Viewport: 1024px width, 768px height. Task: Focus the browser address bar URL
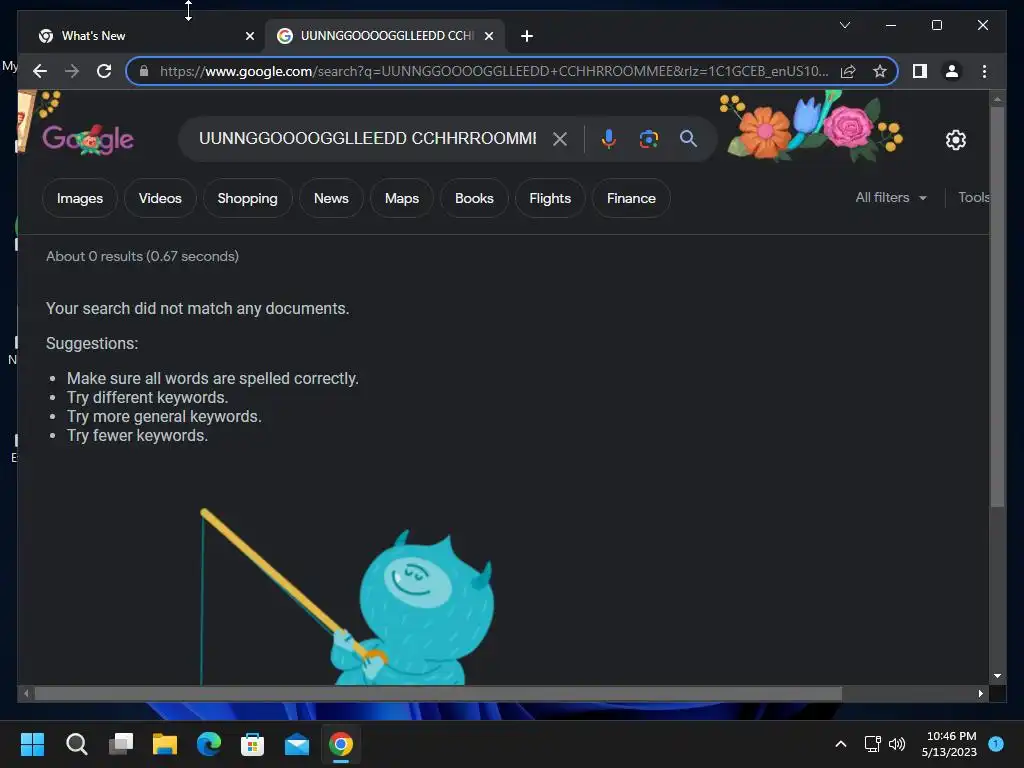click(x=494, y=71)
